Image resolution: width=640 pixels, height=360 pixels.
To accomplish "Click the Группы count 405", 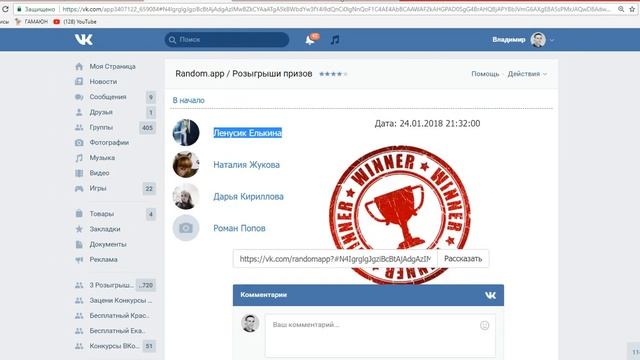I will click(147, 128).
